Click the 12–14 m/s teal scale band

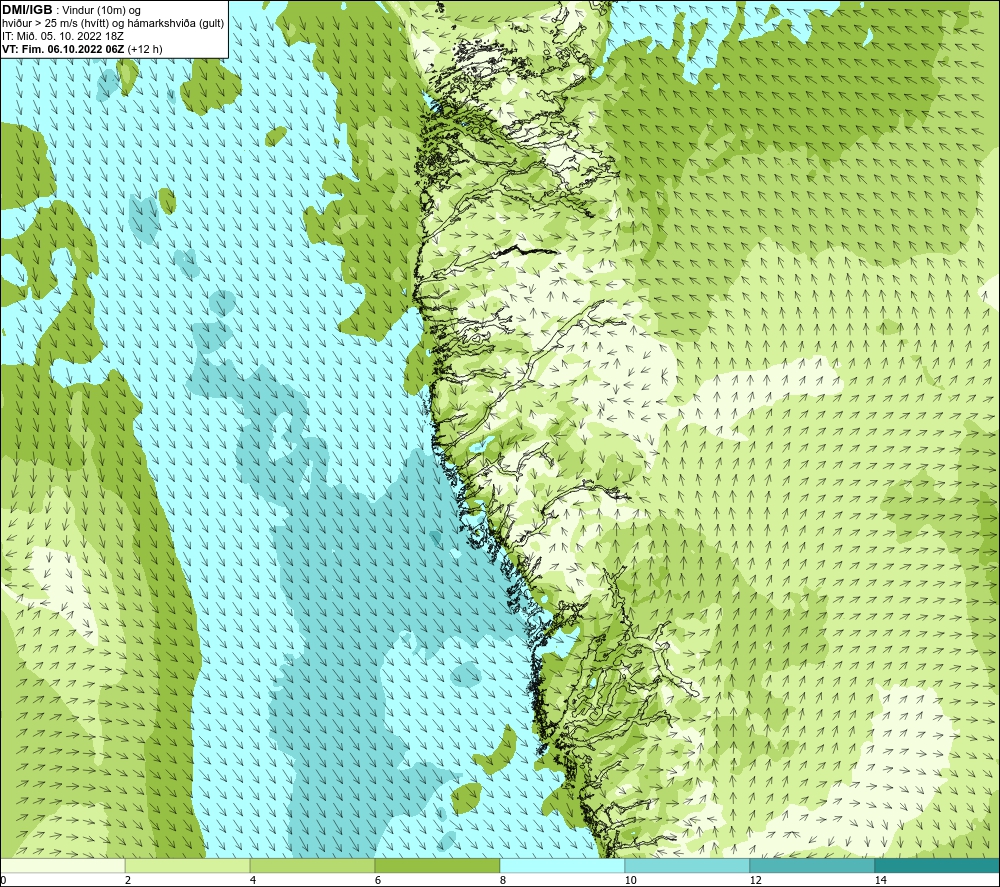coord(812,865)
